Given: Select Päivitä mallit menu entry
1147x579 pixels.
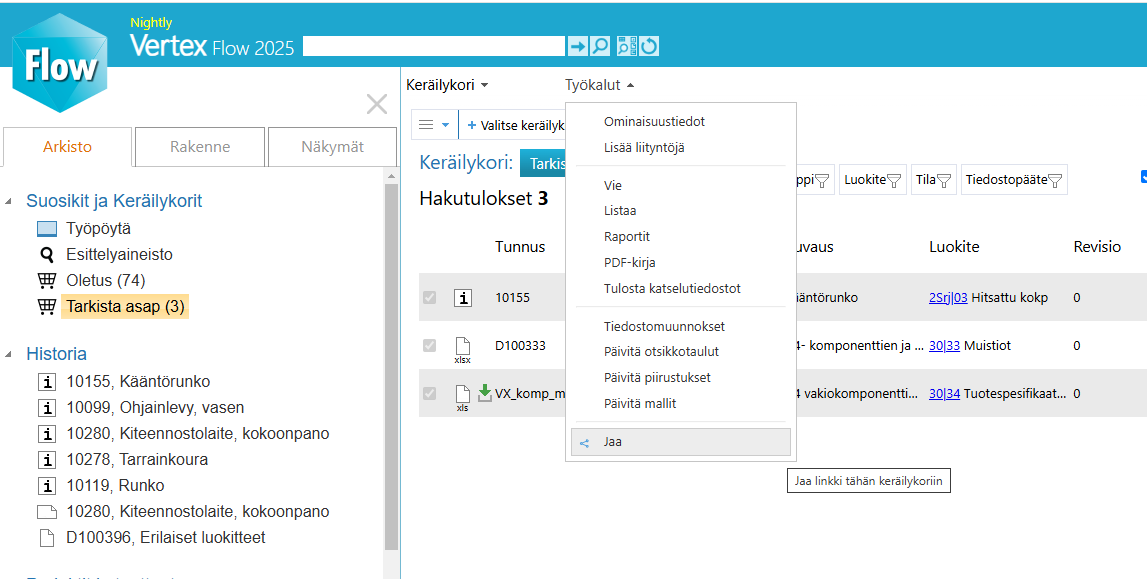Looking at the screenshot, I should pyautogui.click(x=639, y=404).
